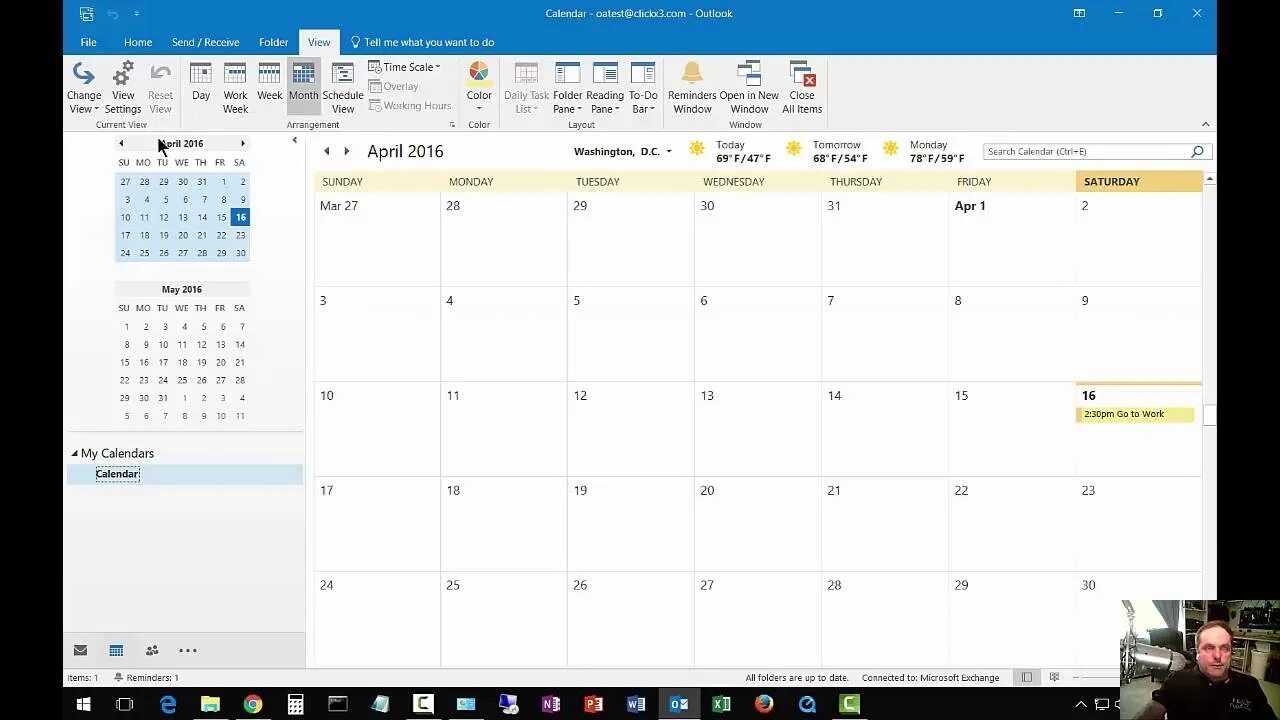Click Close All Items

pyautogui.click(x=802, y=88)
